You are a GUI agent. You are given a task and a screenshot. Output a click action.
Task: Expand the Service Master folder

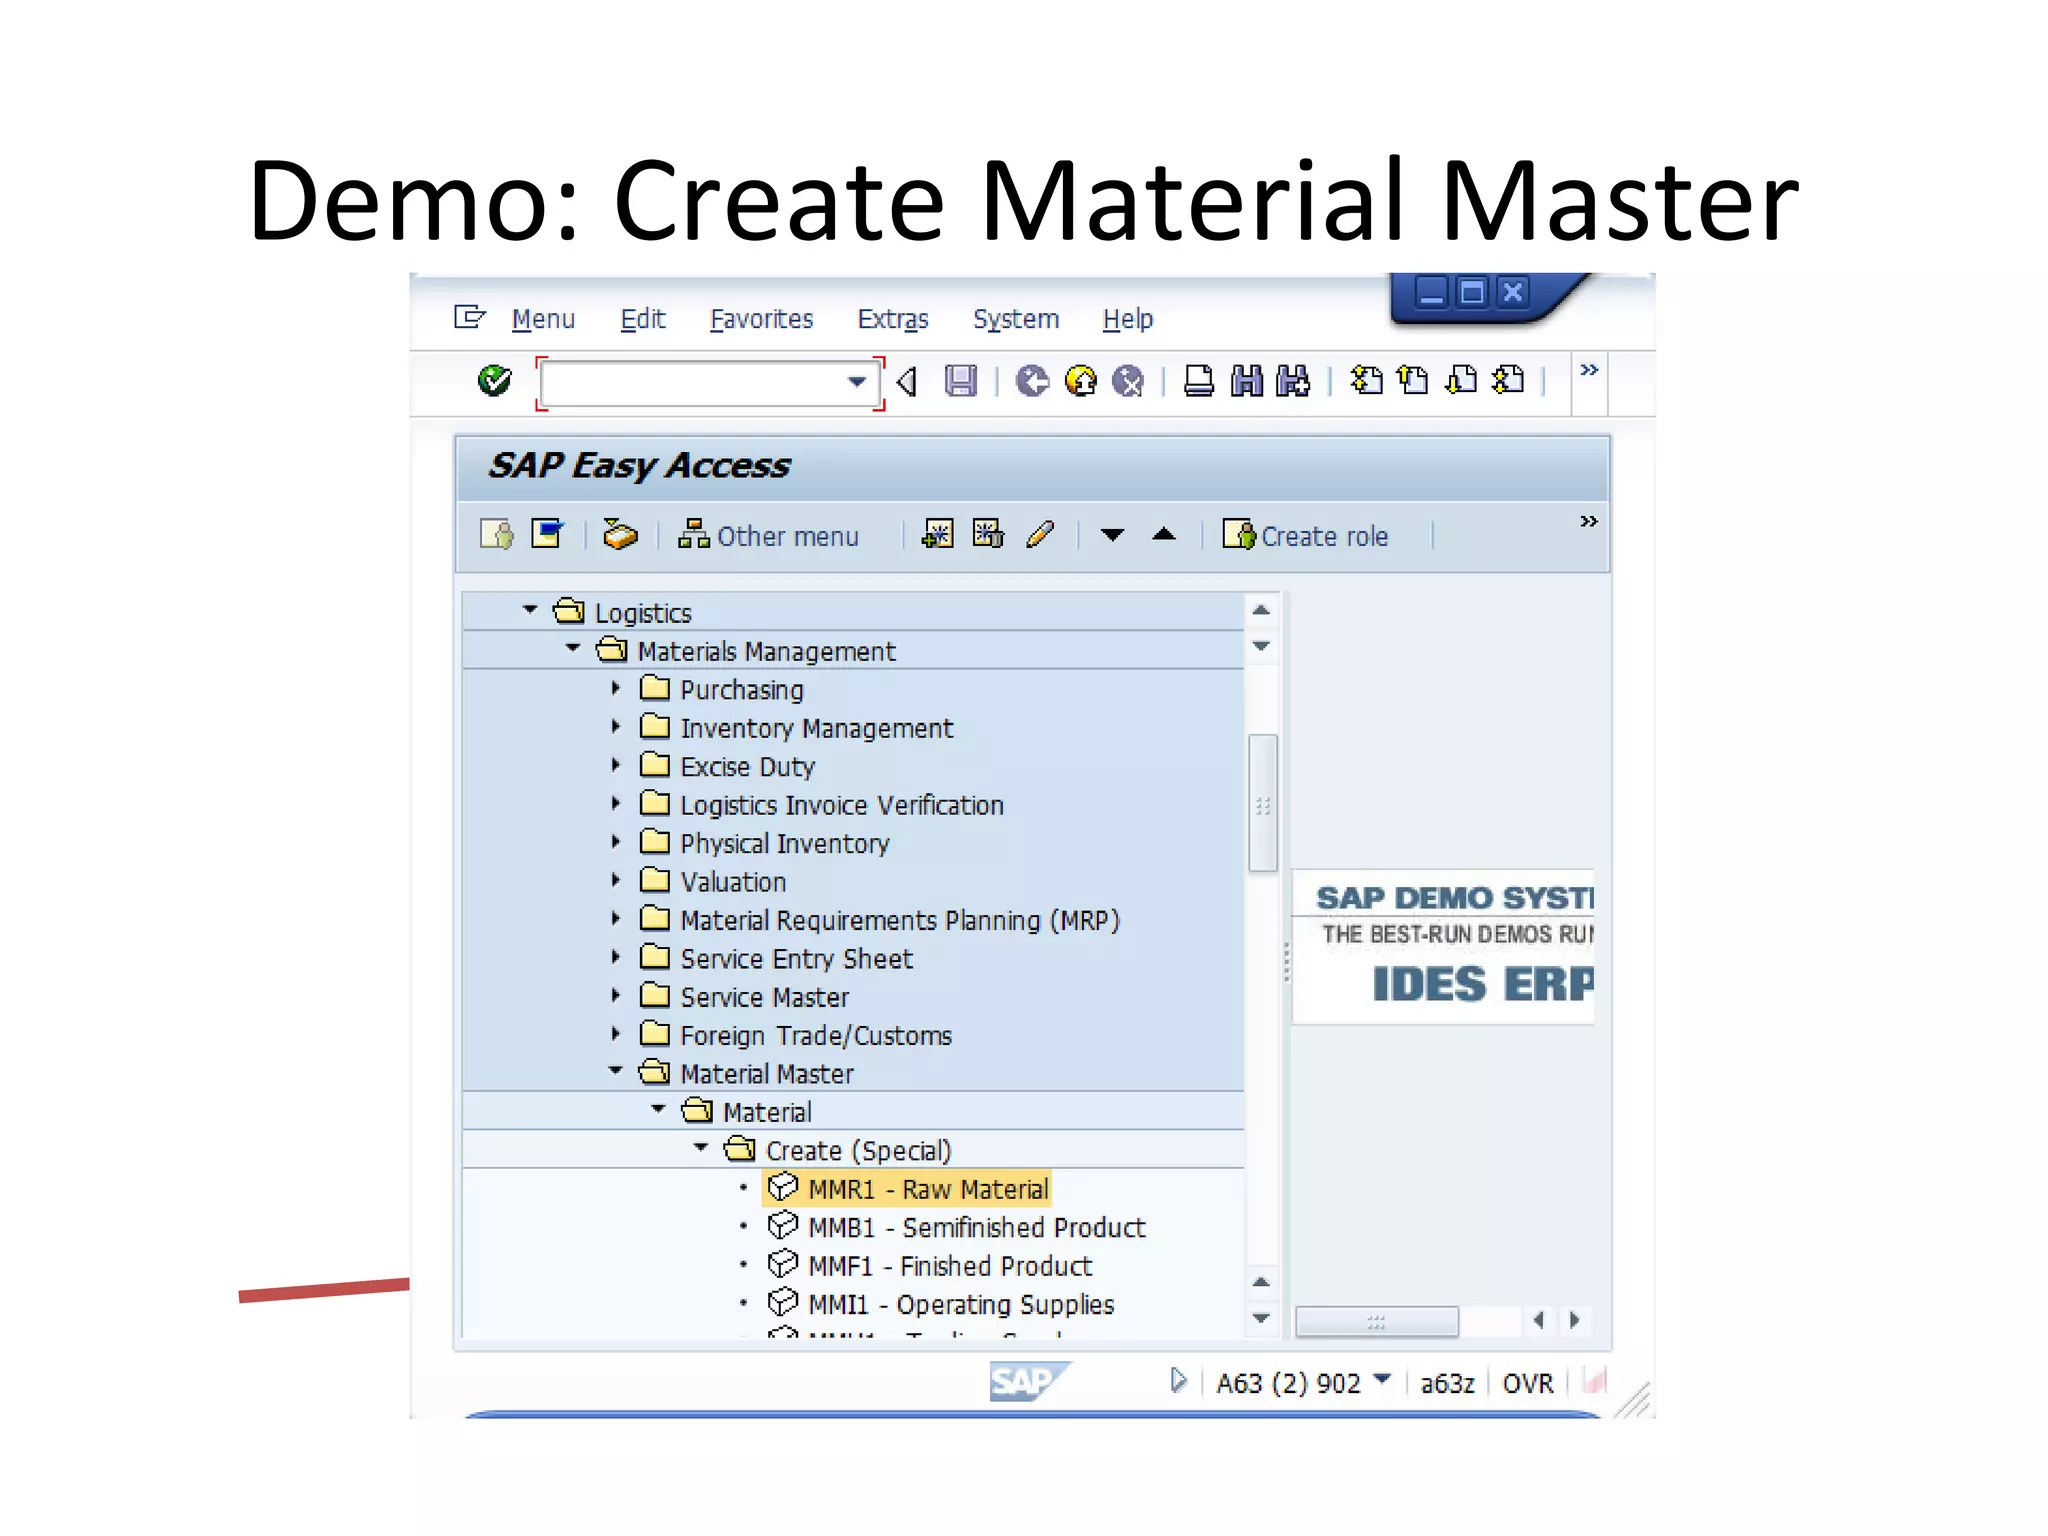[x=616, y=995]
